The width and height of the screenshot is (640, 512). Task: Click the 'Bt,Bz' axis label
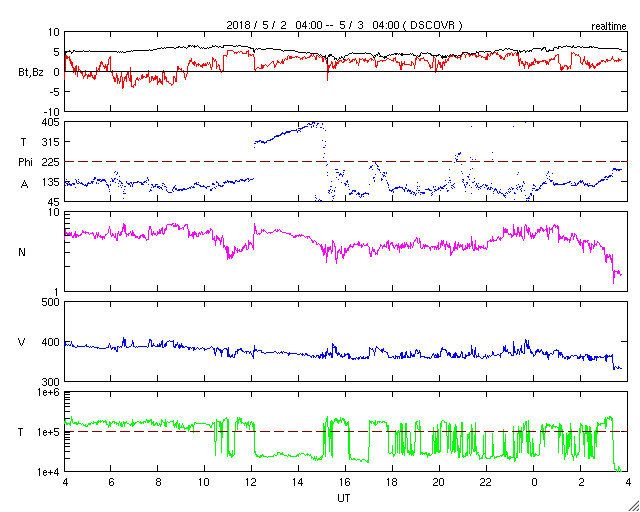[x=31, y=73]
